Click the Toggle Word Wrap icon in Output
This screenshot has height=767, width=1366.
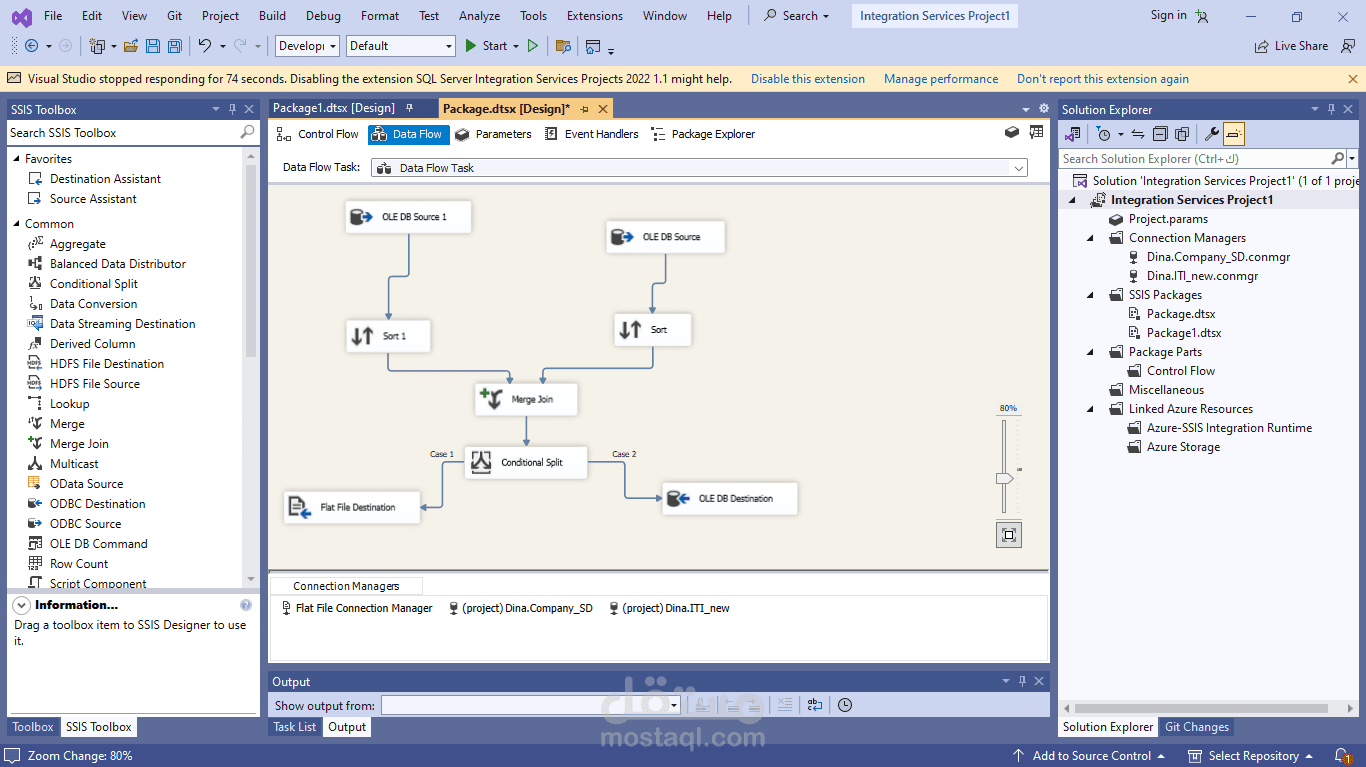coord(815,705)
